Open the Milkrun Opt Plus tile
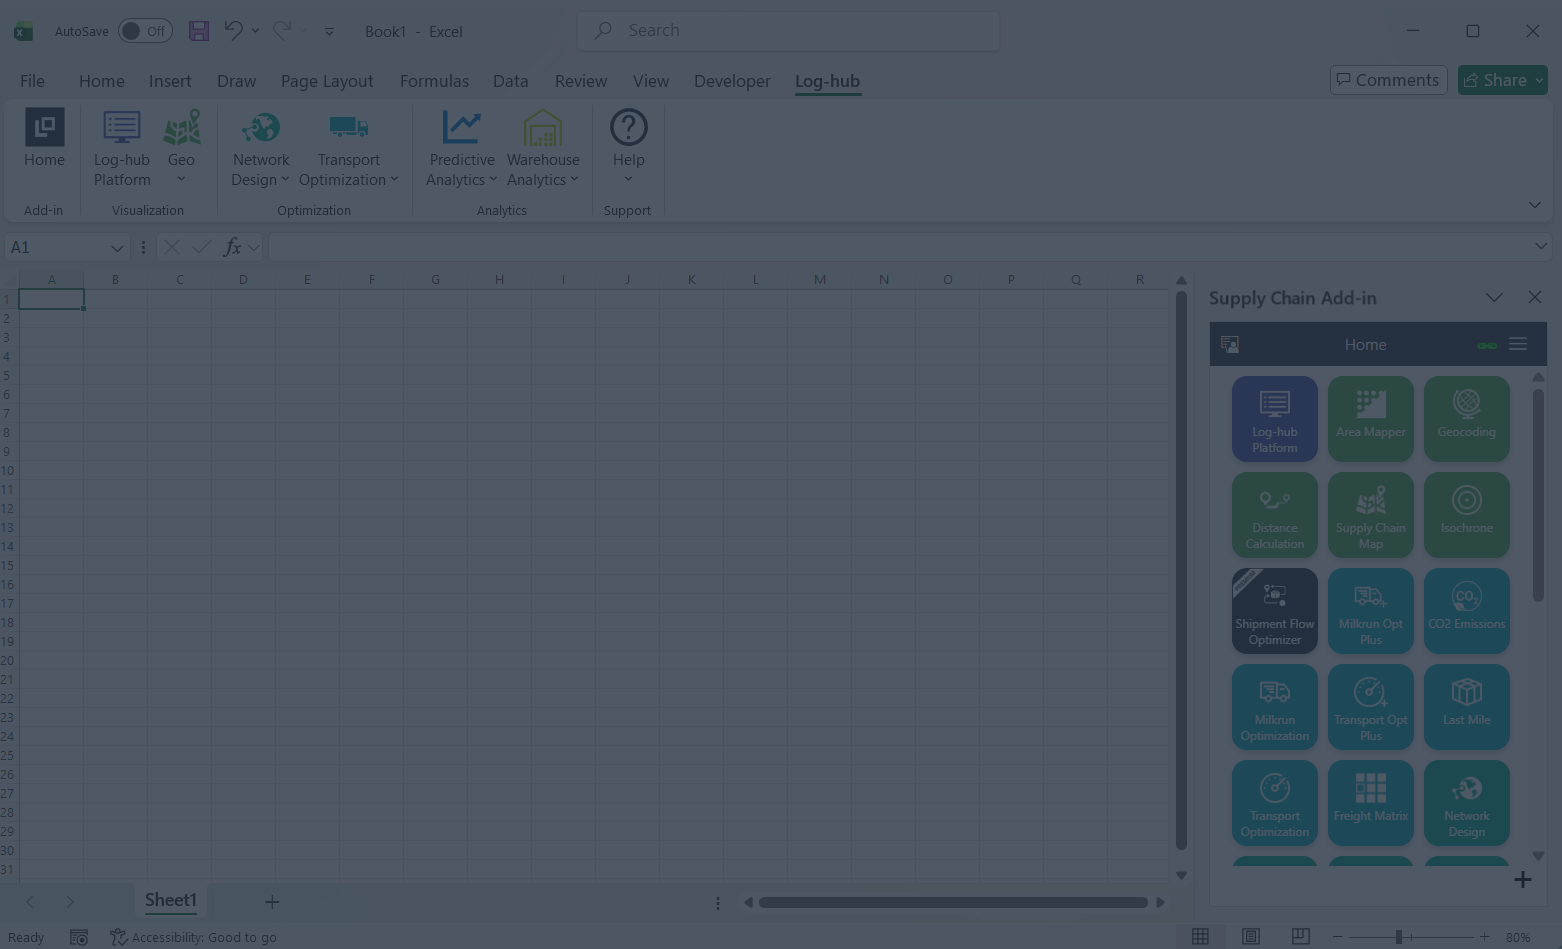The height and width of the screenshot is (949, 1562). point(1370,611)
